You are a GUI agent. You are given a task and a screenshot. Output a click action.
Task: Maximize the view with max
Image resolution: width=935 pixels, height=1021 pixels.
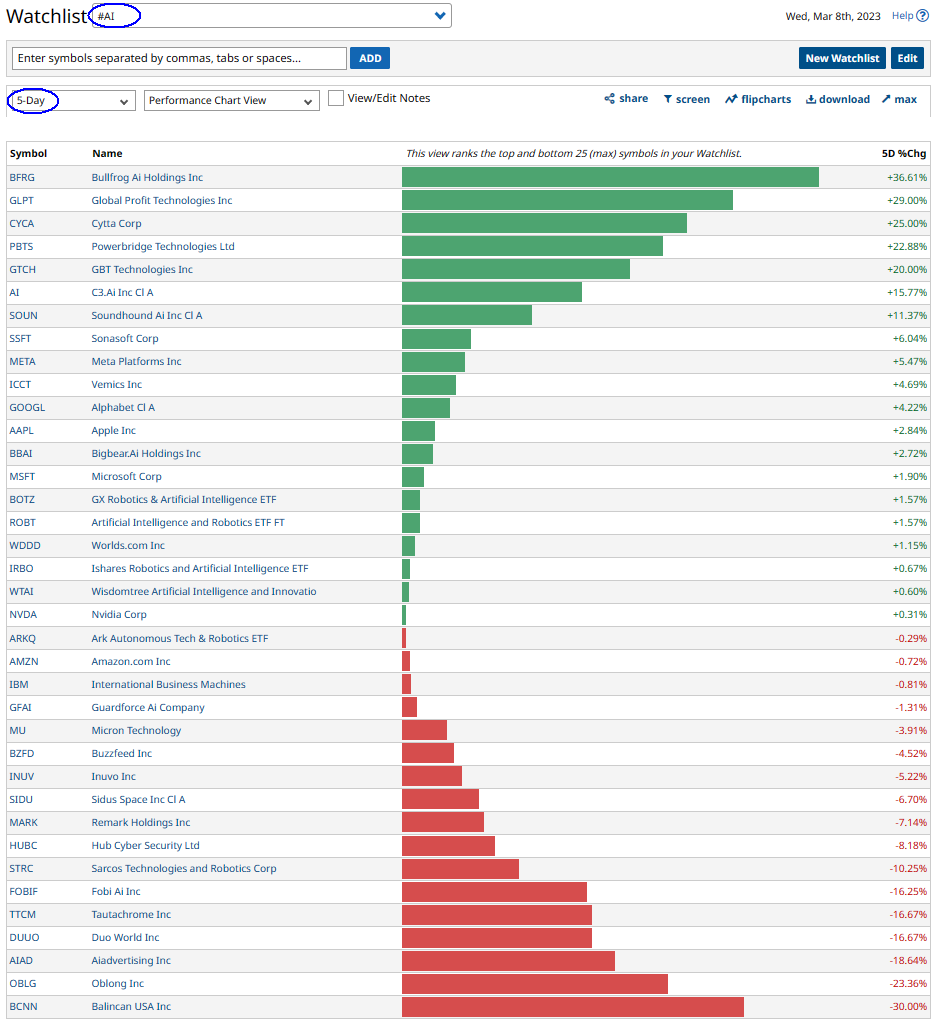[899, 99]
